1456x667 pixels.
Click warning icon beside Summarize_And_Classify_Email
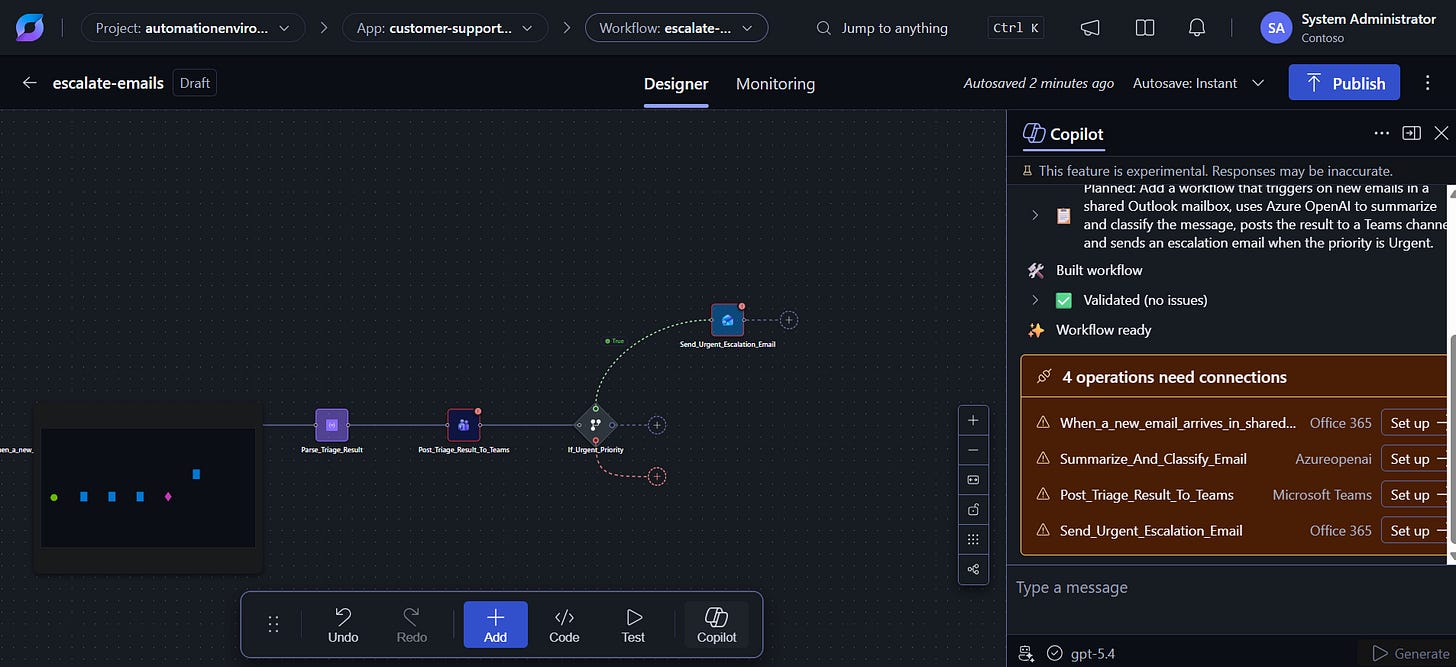pos(1043,459)
